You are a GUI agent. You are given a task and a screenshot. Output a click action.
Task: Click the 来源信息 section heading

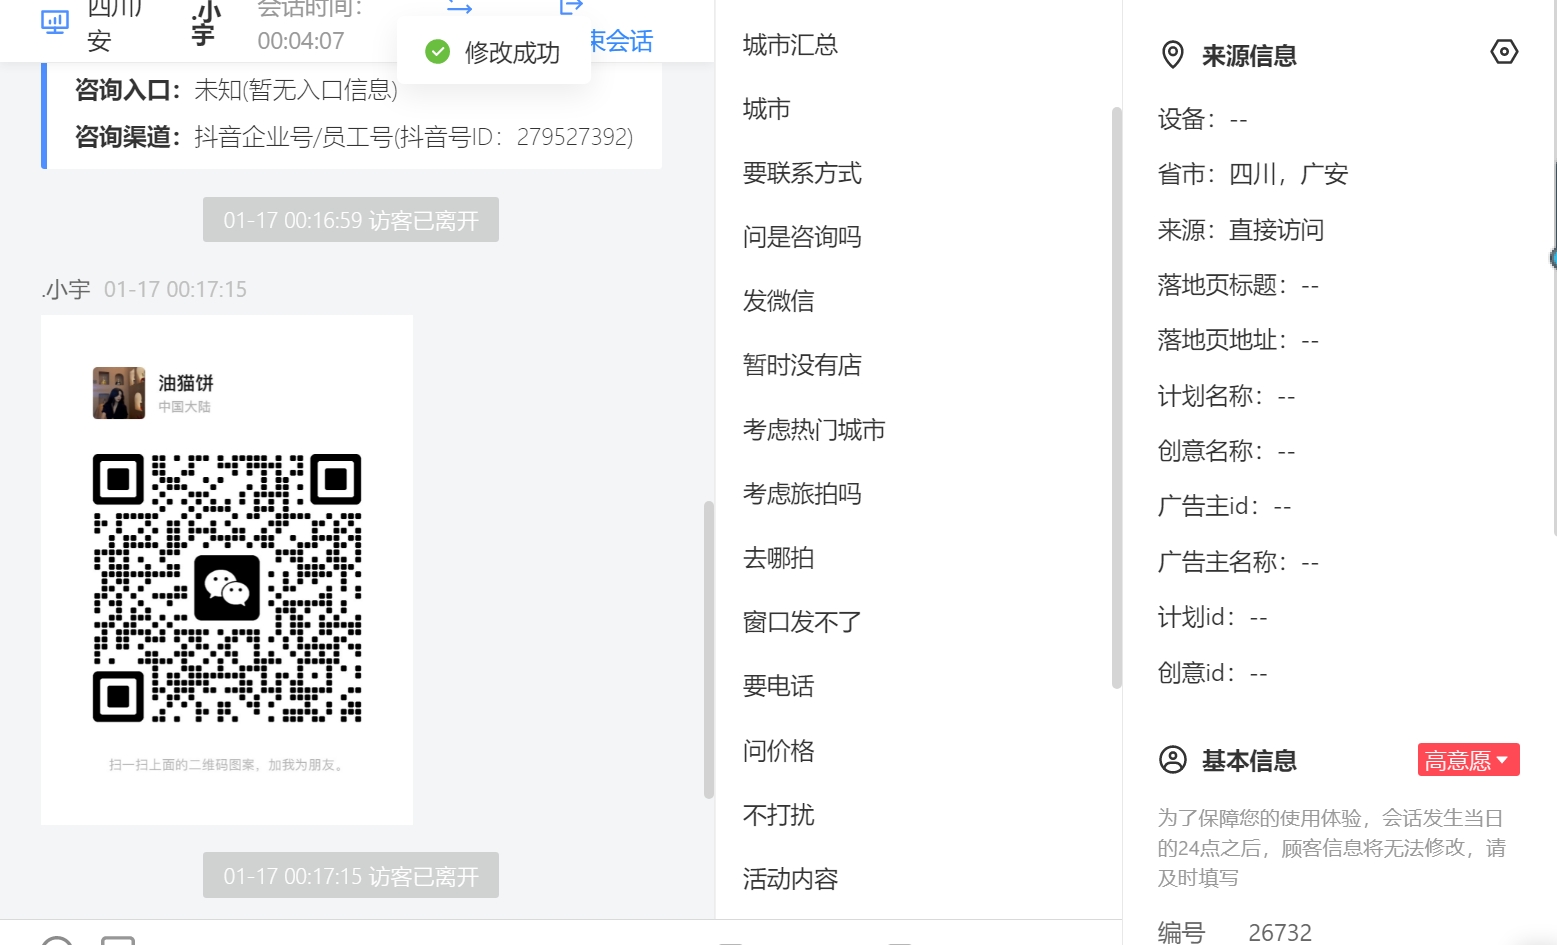(1249, 56)
